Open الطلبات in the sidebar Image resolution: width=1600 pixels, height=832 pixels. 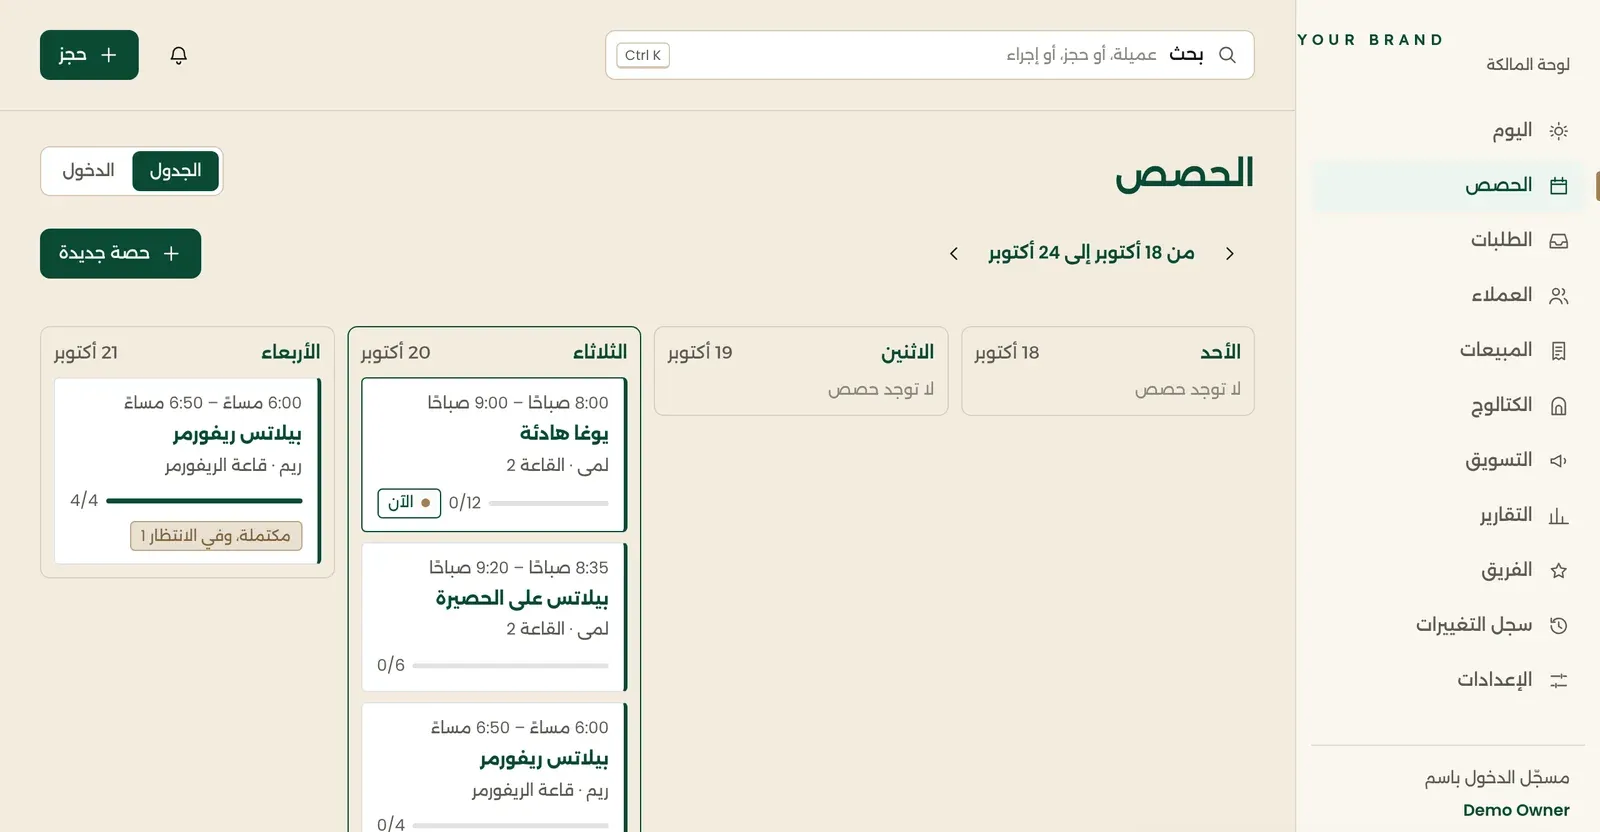(x=1448, y=241)
